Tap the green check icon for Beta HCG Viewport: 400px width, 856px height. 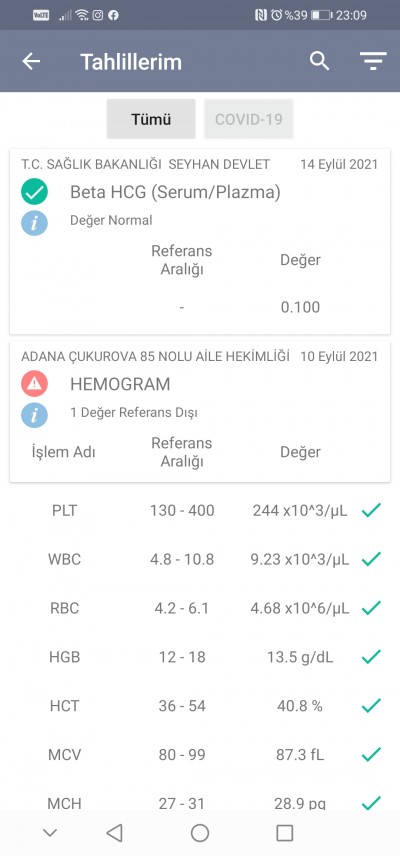tap(34, 192)
